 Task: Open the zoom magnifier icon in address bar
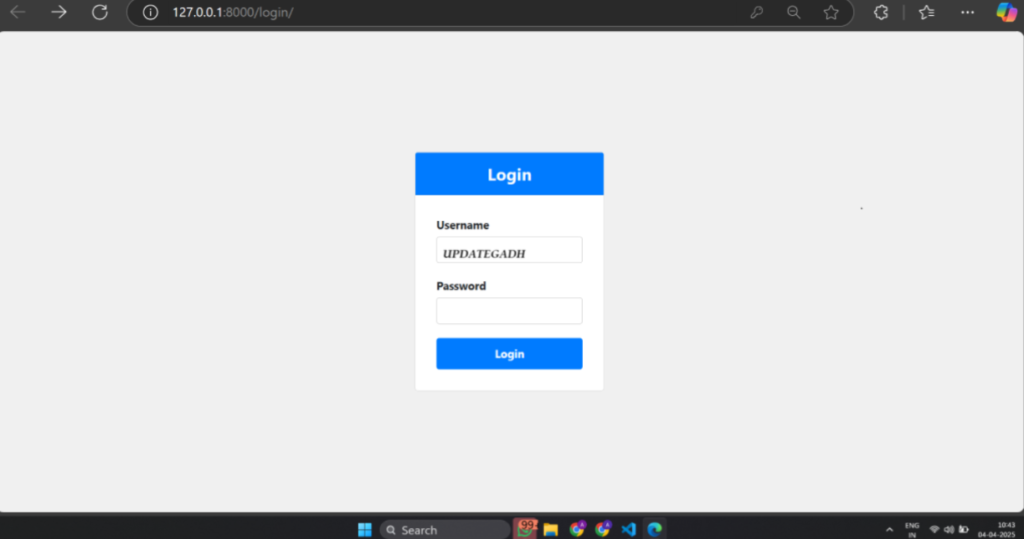pyautogui.click(x=793, y=12)
